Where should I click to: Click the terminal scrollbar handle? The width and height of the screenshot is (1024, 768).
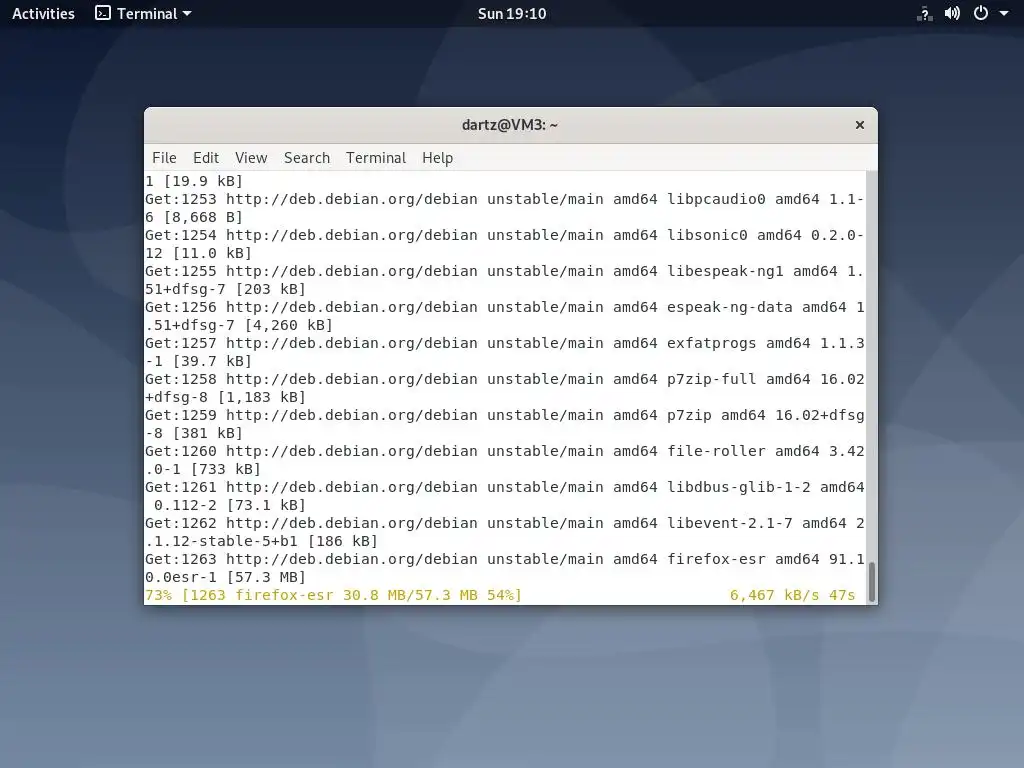pyautogui.click(x=871, y=581)
